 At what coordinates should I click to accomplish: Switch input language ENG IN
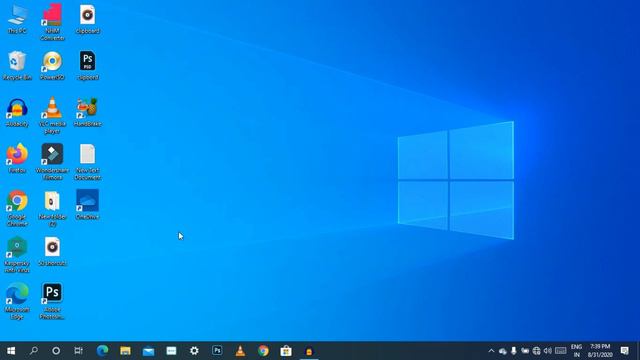tap(576, 351)
